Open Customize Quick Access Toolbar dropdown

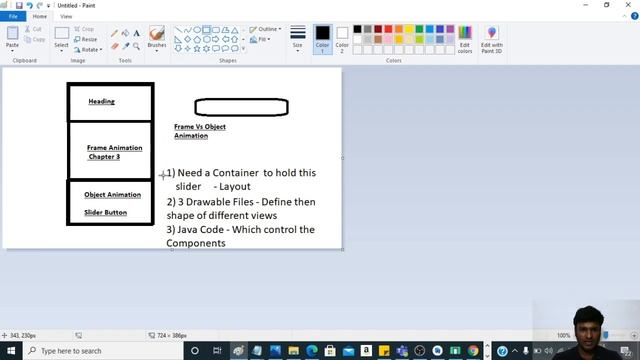[48, 6]
